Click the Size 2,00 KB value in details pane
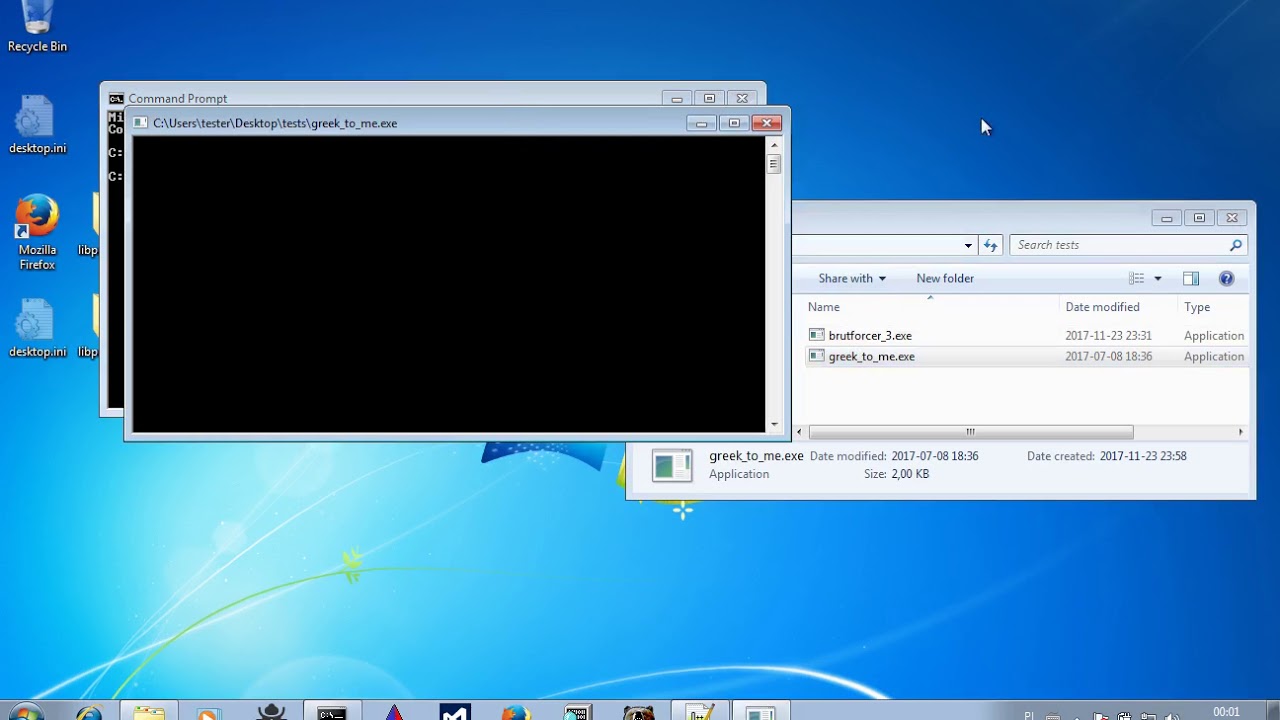Screen dimensions: 1280x720 point(911,474)
